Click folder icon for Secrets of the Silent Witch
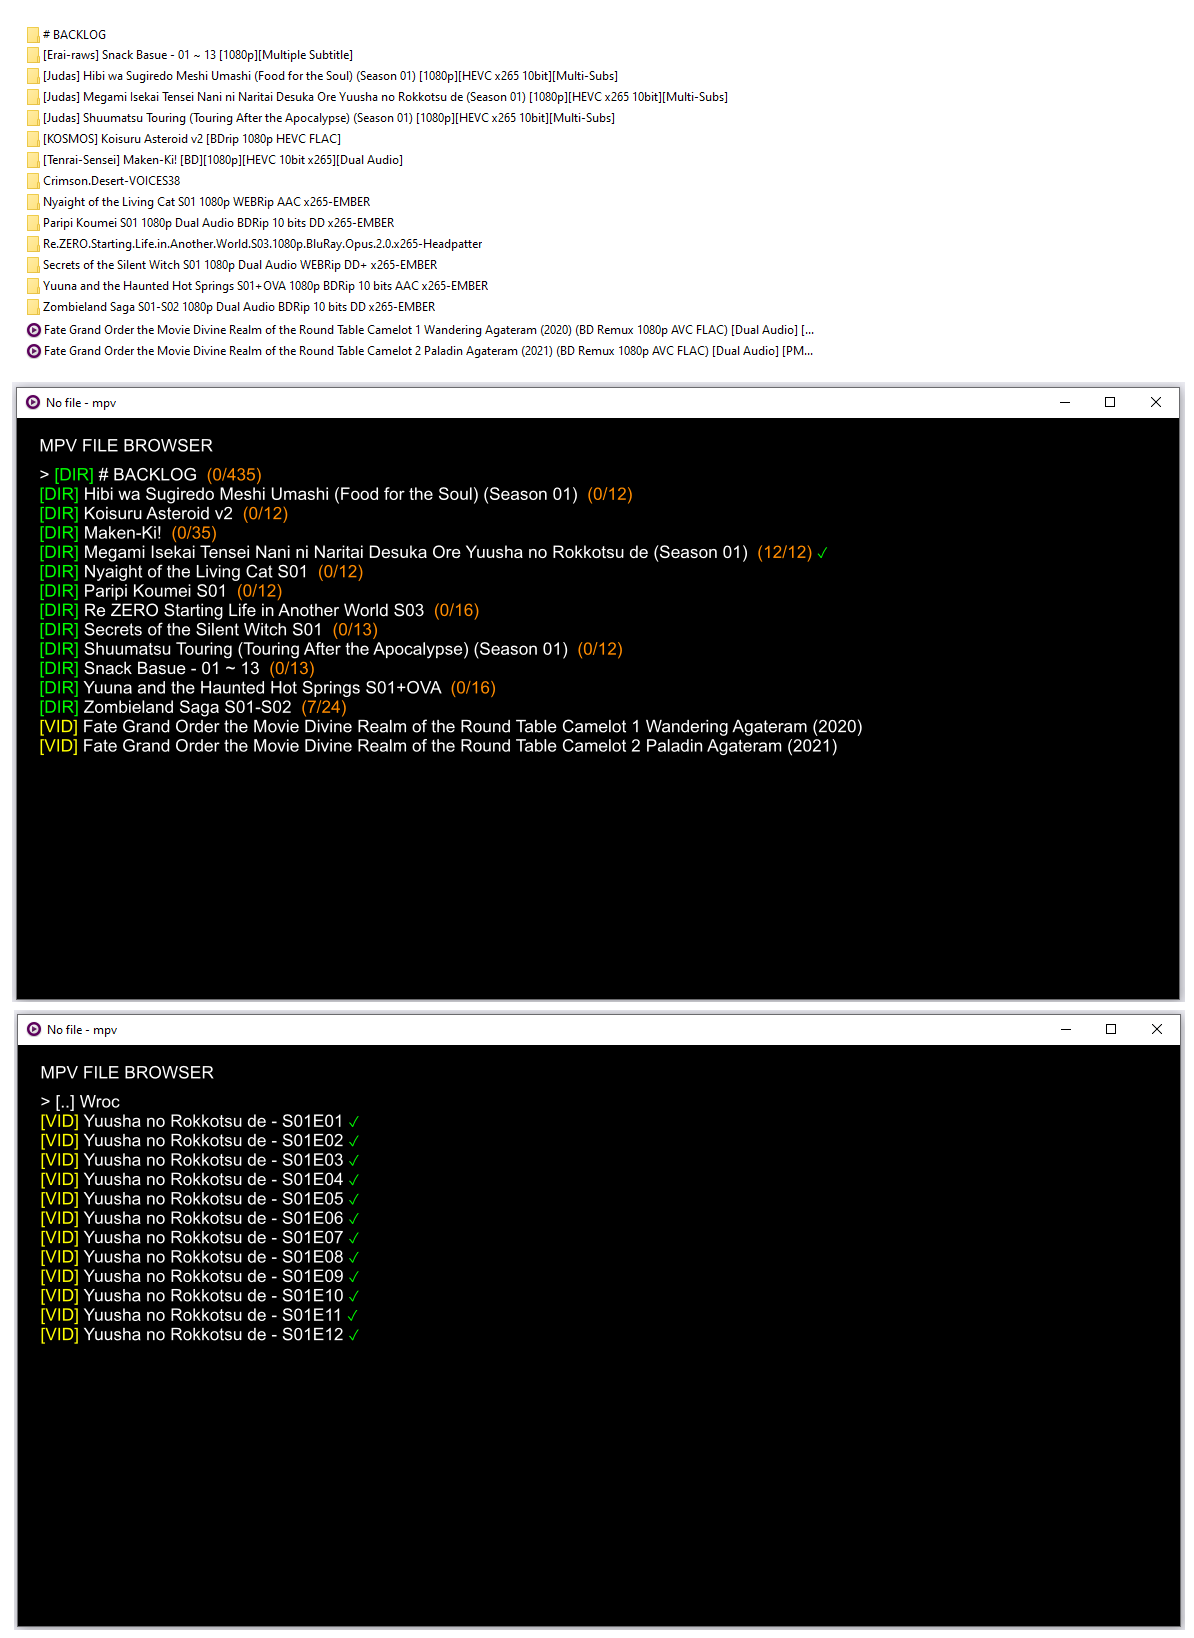This screenshot has width=1194, height=1638. 33,266
